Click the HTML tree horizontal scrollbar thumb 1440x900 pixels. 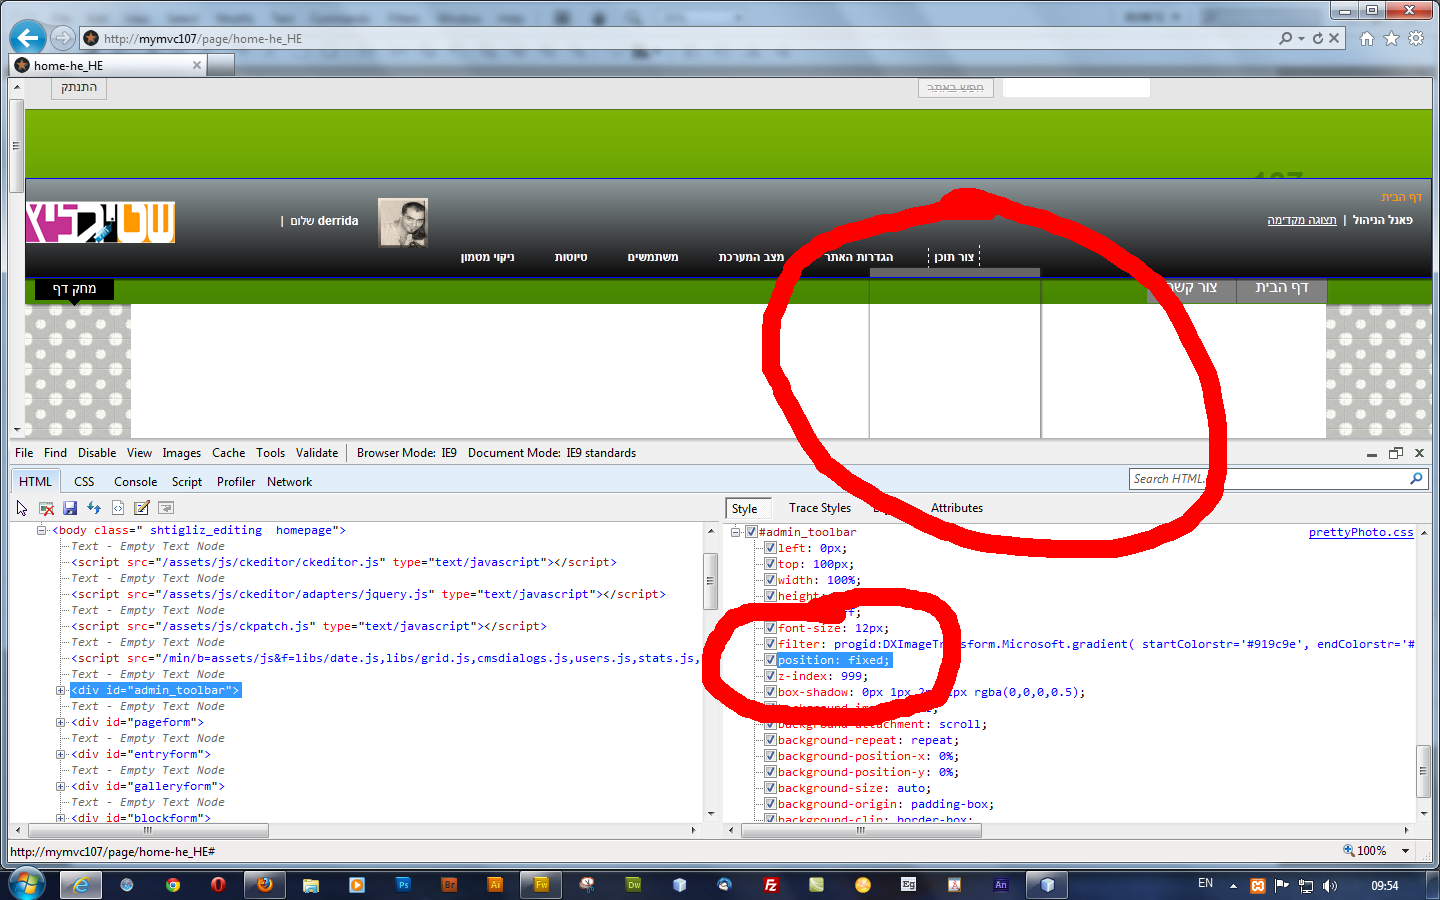pos(148,830)
